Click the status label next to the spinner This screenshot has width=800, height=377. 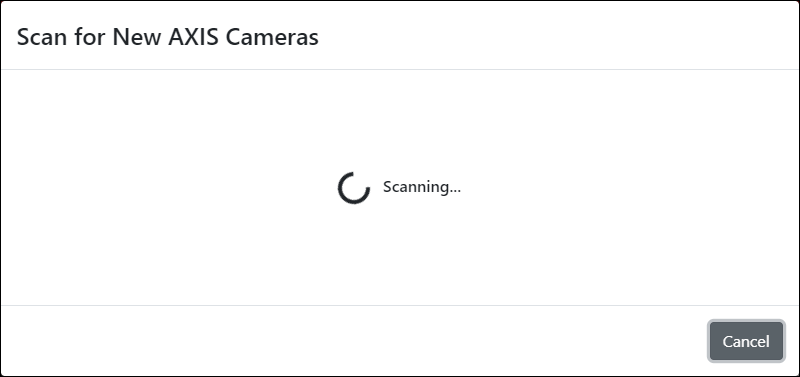tap(422, 187)
